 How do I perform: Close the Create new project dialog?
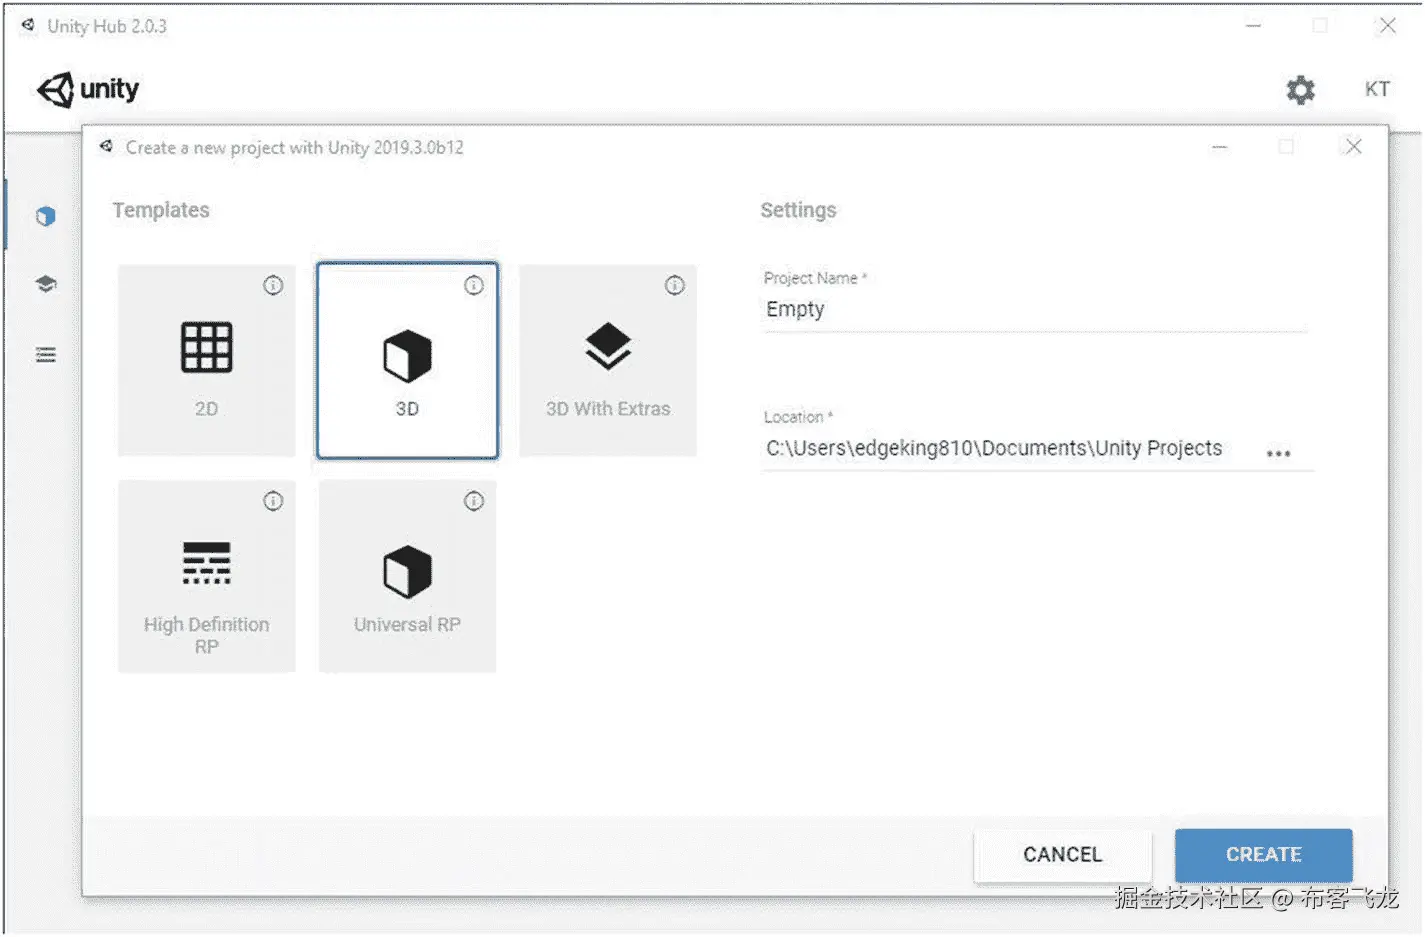pyautogui.click(x=1353, y=147)
